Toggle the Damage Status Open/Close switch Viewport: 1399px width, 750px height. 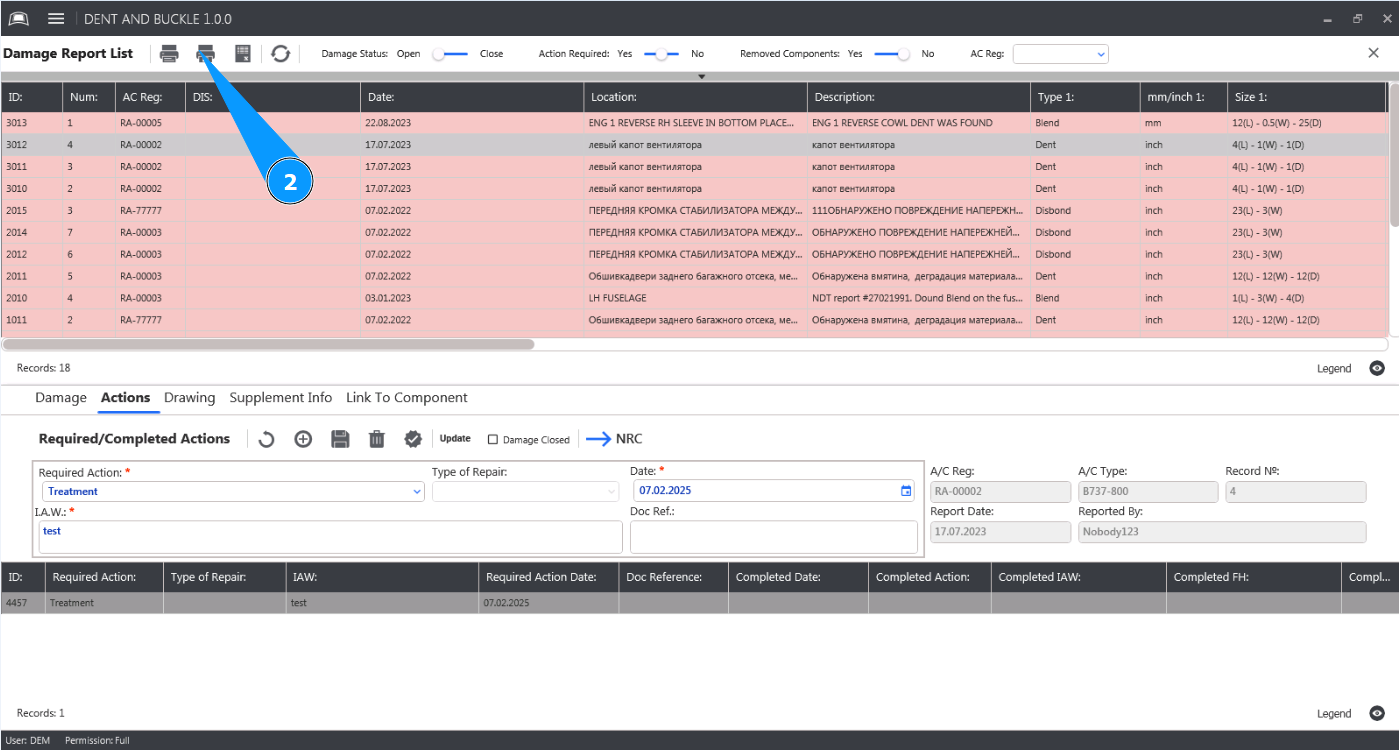(x=449, y=54)
